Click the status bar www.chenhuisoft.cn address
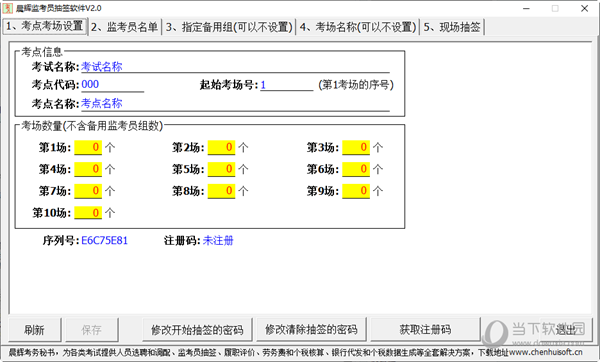The image size is (600, 362). [546, 352]
